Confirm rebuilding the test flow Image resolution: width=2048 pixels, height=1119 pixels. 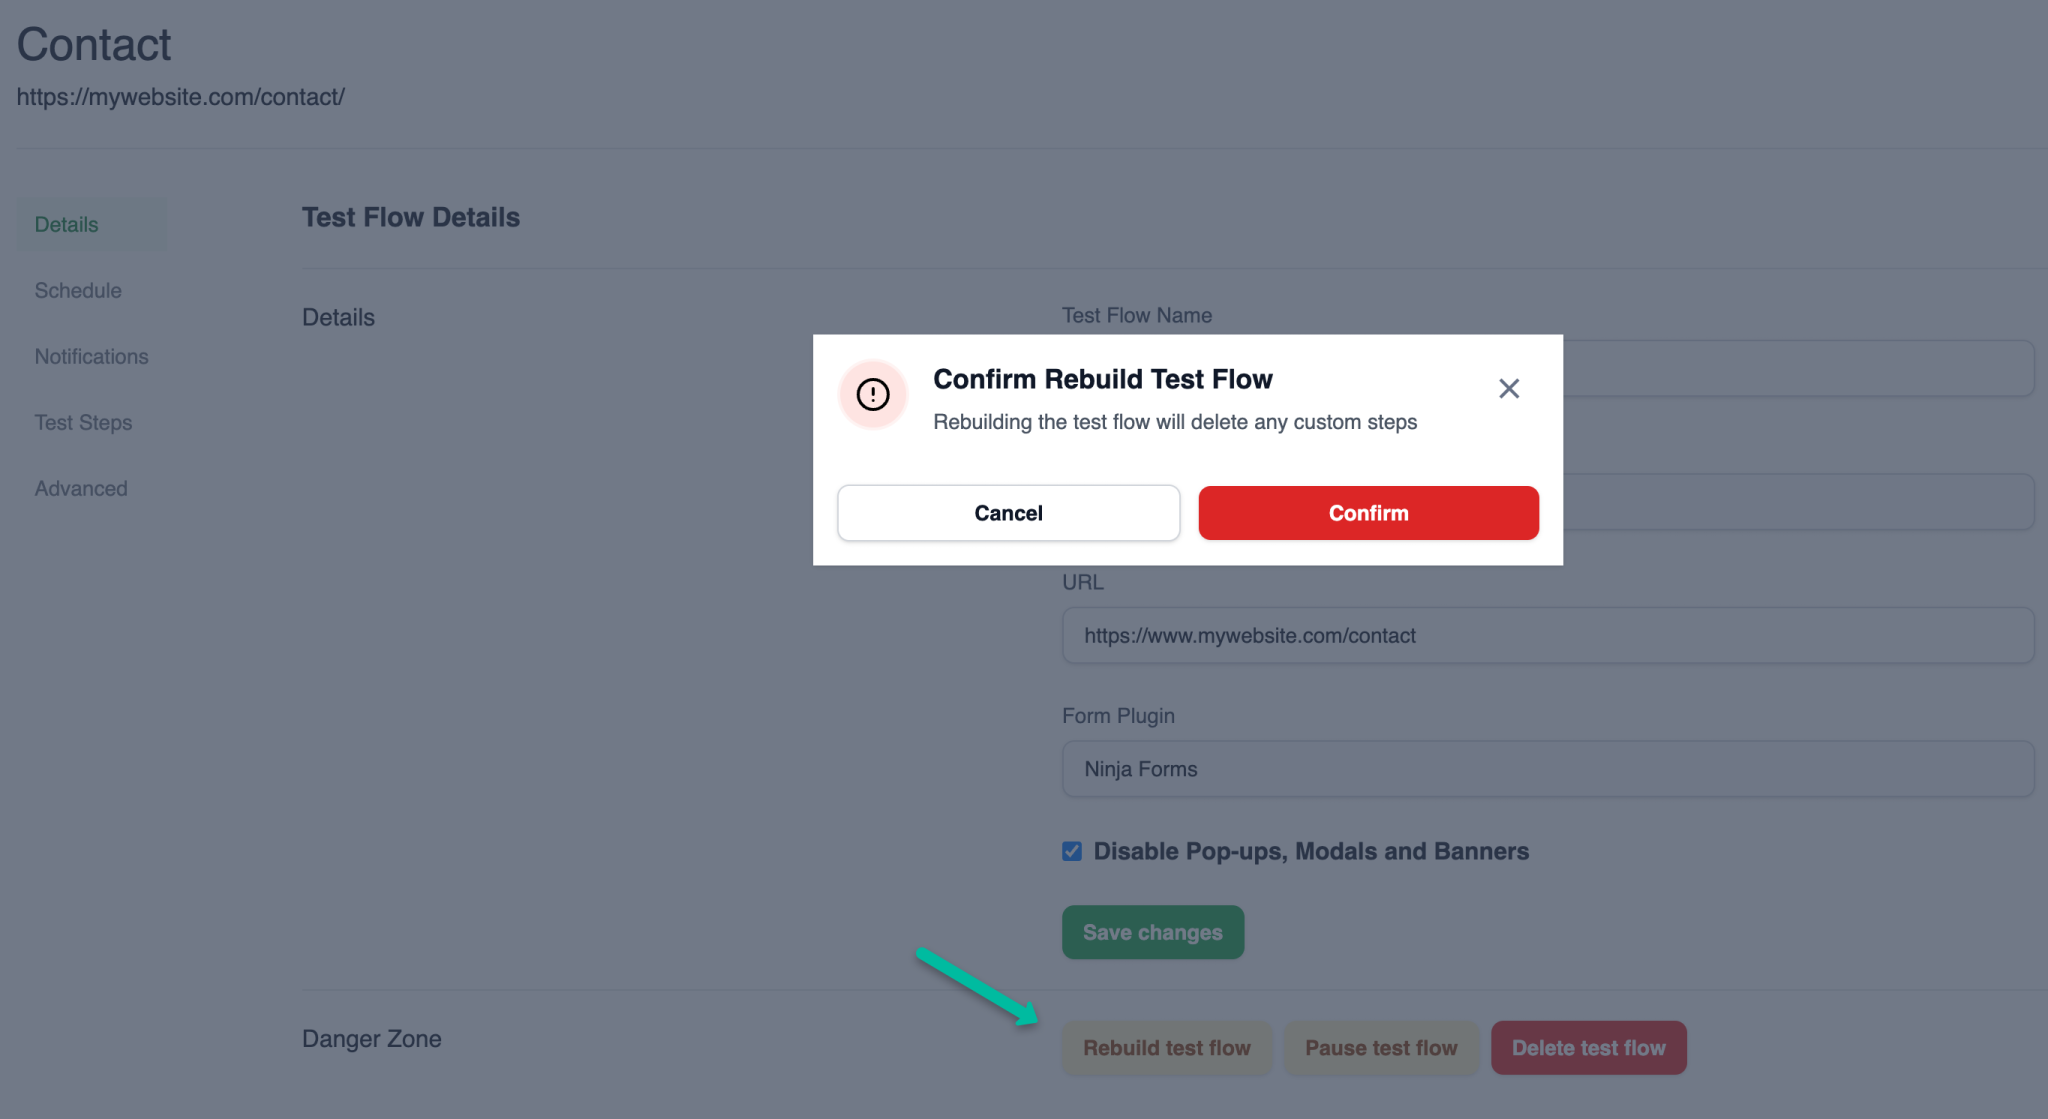1367,512
